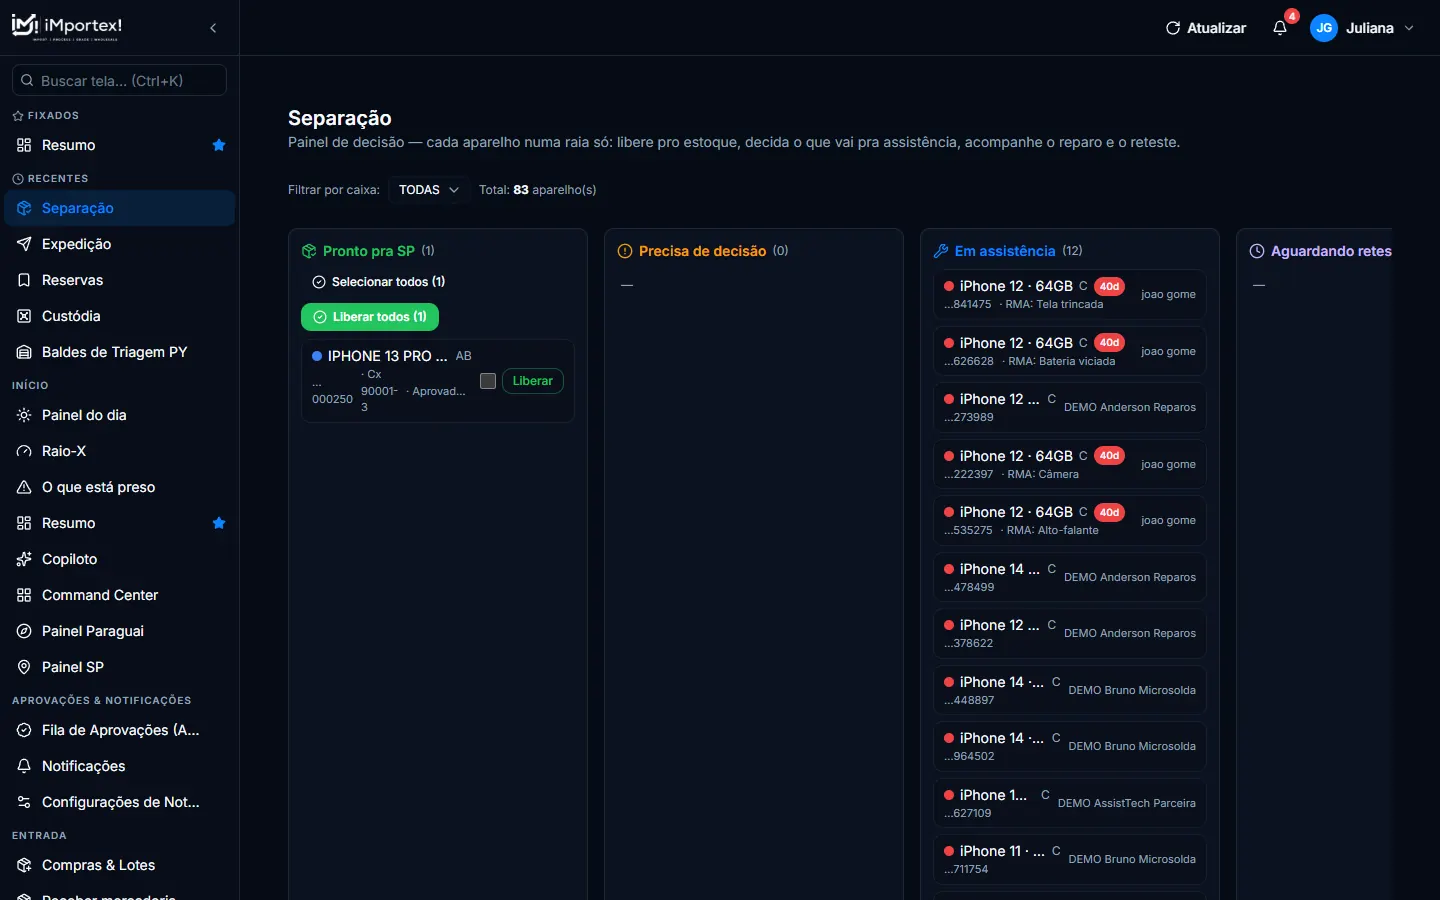
Task: Open the iPhone 12 card with RMA Câmera
Action: click(1070, 464)
